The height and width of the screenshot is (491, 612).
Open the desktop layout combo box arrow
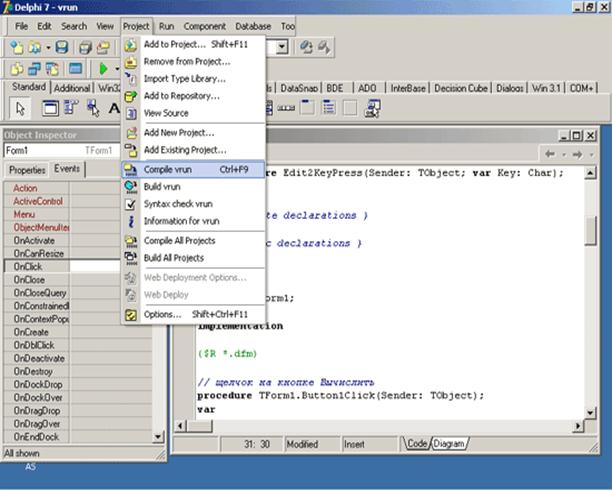click(x=281, y=47)
